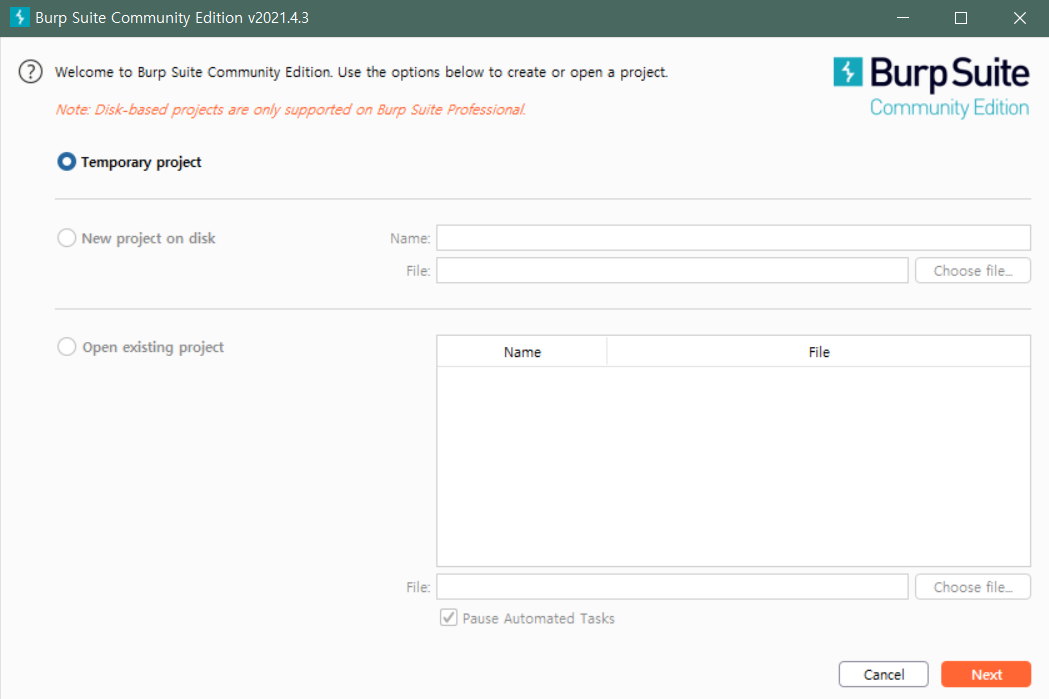Click the Disk-based projects note text
The height and width of the screenshot is (699, 1049).
[x=290, y=110]
